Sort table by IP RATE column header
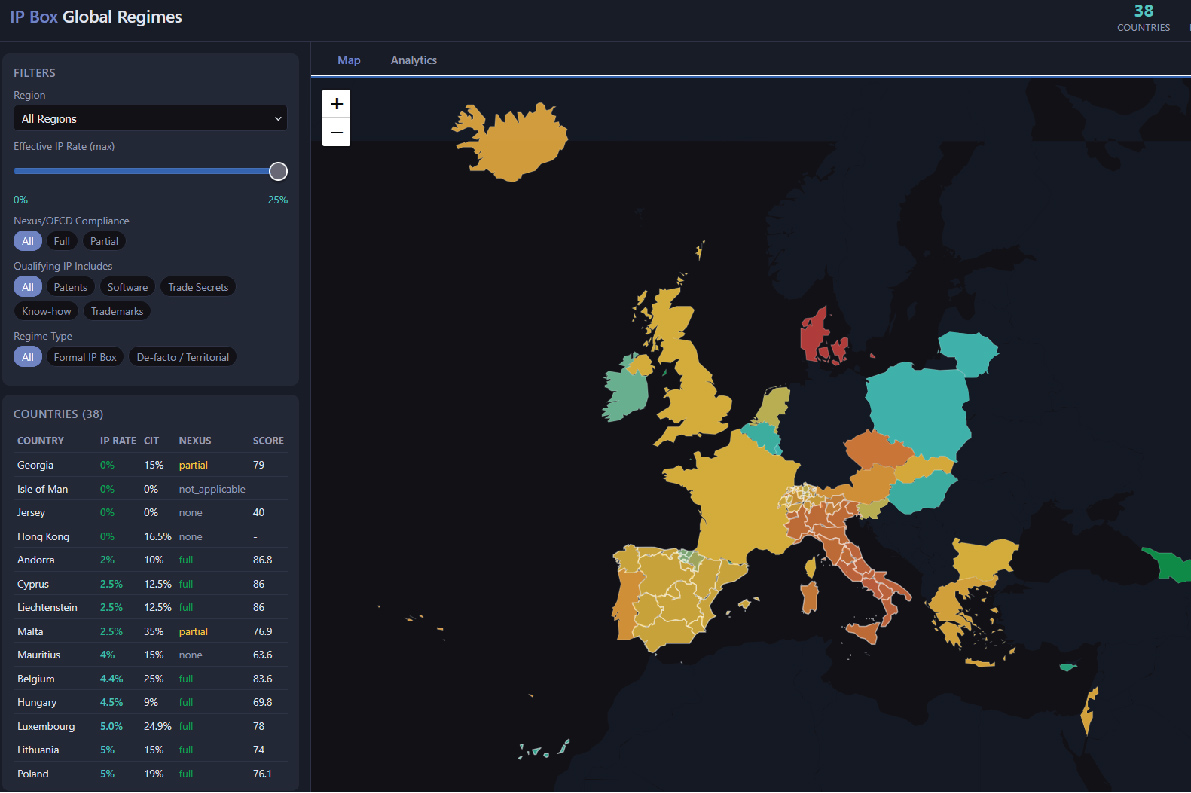Screen dimensions: 1191x793 point(117,441)
